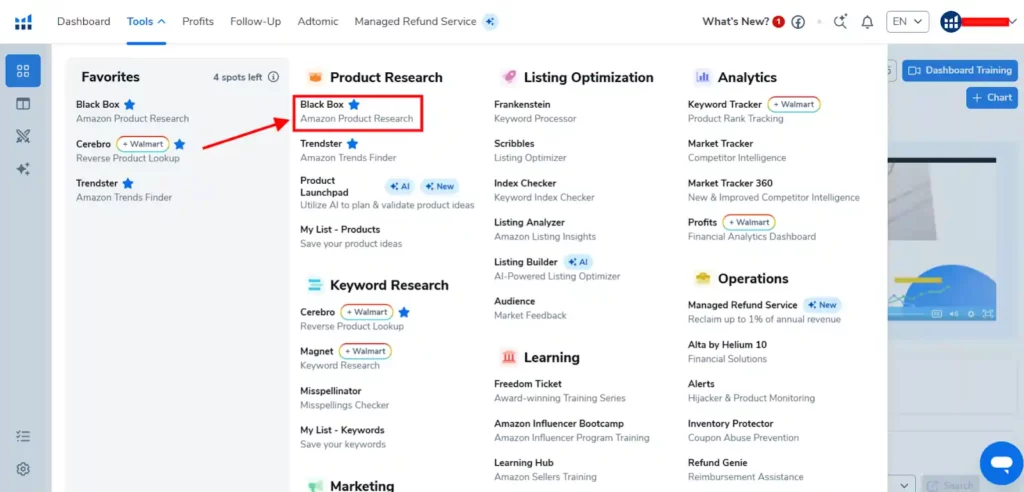The height and width of the screenshot is (492, 1024).
Task: Select the dashboard grid icon in the sidebar
Action: click(x=23, y=71)
